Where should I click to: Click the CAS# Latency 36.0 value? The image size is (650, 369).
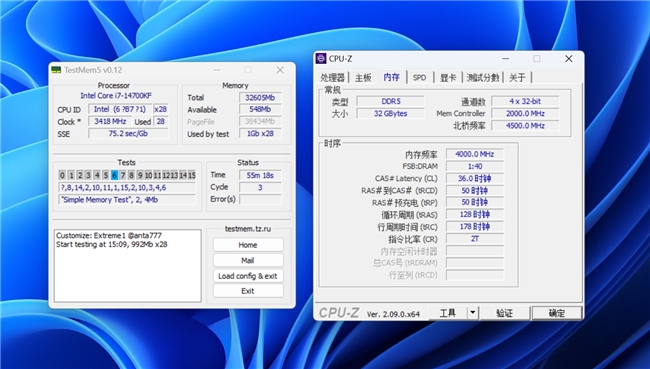475,178
